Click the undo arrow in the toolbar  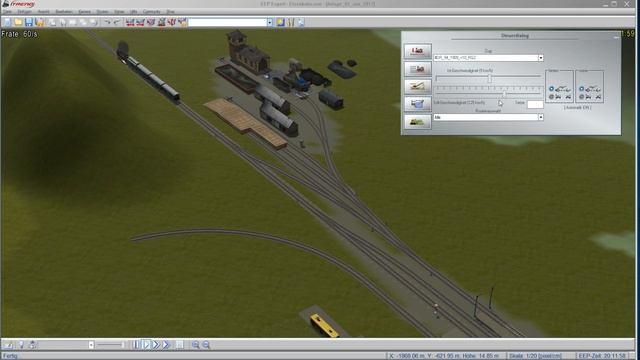pyautogui.click(x=107, y=22)
